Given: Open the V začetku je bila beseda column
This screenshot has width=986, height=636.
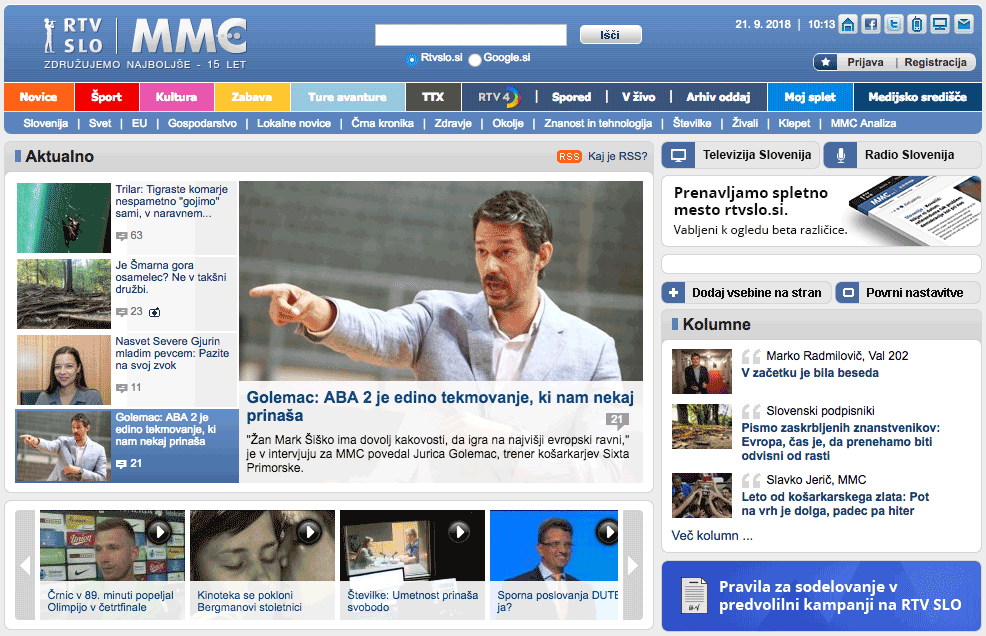Looking at the screenshot, I should point(810,373).
